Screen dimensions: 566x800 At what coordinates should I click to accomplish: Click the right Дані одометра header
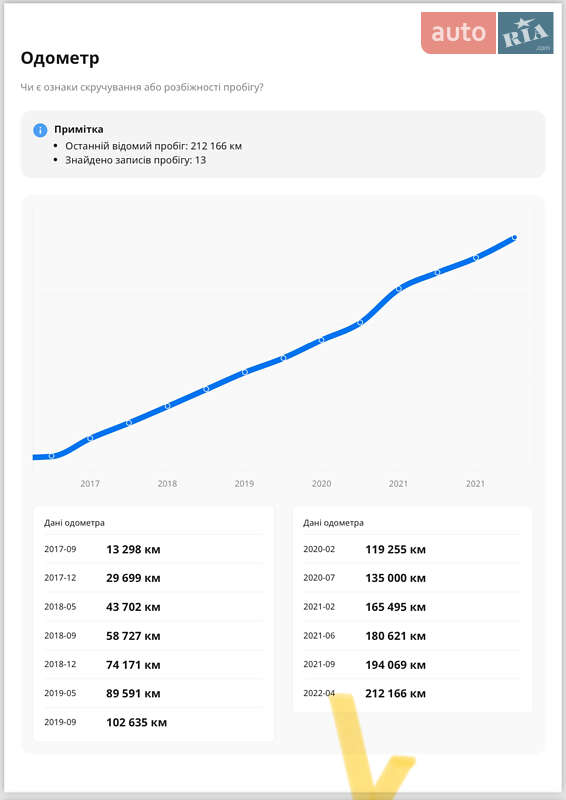[x=333, y=522]
